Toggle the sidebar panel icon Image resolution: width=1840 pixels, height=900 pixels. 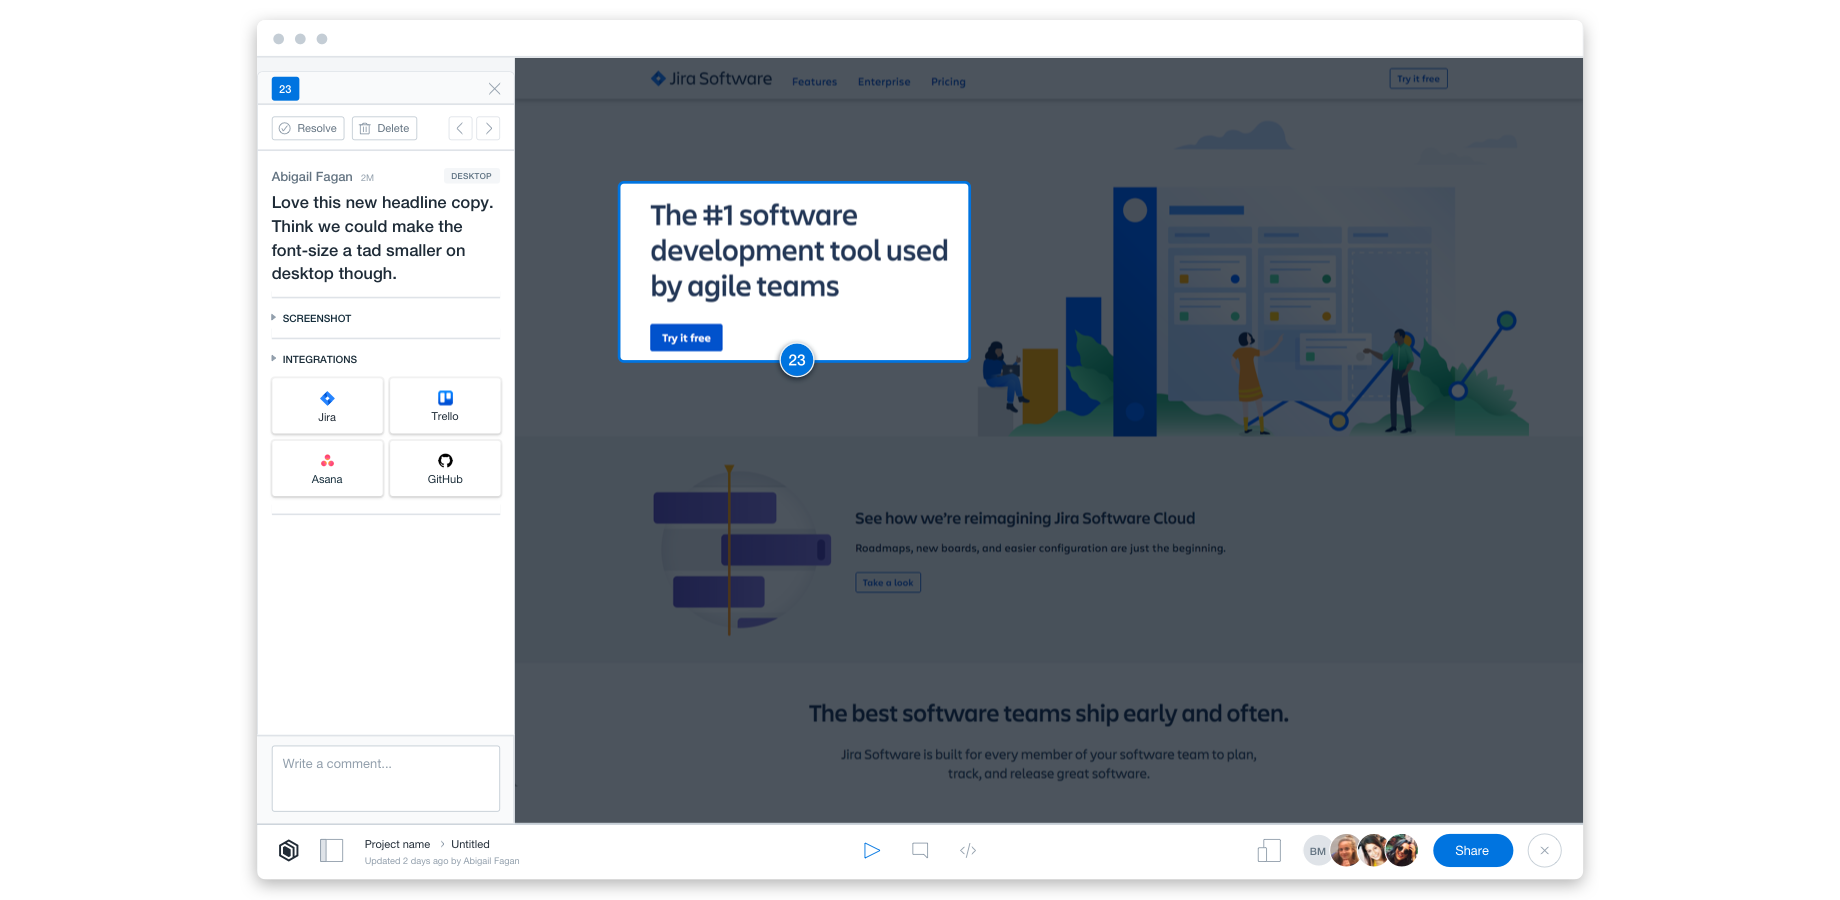coord(331,850)
